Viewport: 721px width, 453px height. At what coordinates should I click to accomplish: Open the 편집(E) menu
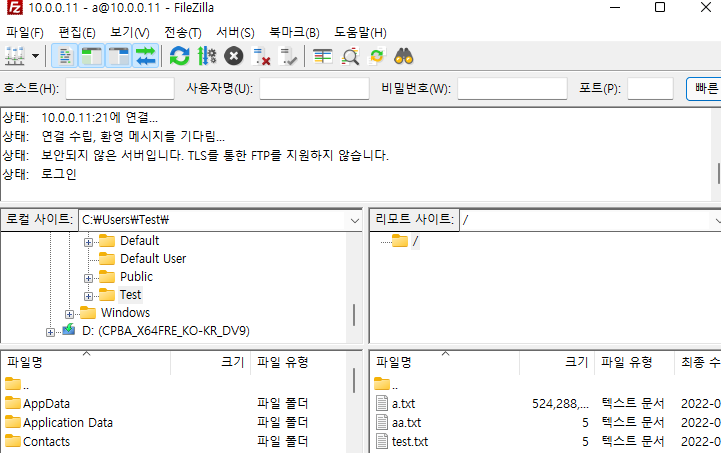point(77,32)
